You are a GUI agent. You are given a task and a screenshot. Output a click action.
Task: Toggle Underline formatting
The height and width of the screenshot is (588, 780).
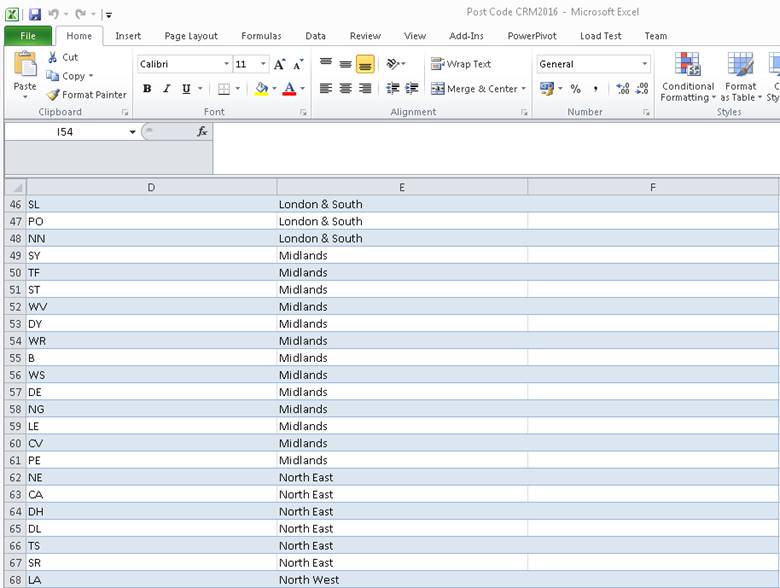coord(186,89)
